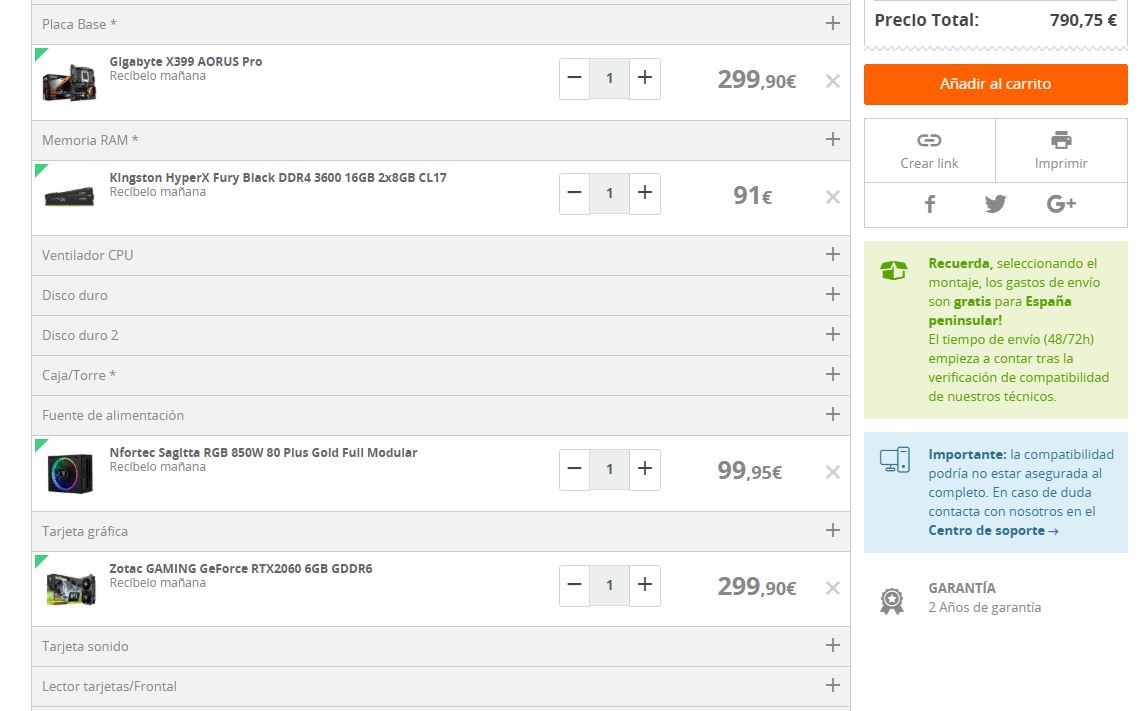Click the Memoria RAM * category label

click(x=90, y=140)
